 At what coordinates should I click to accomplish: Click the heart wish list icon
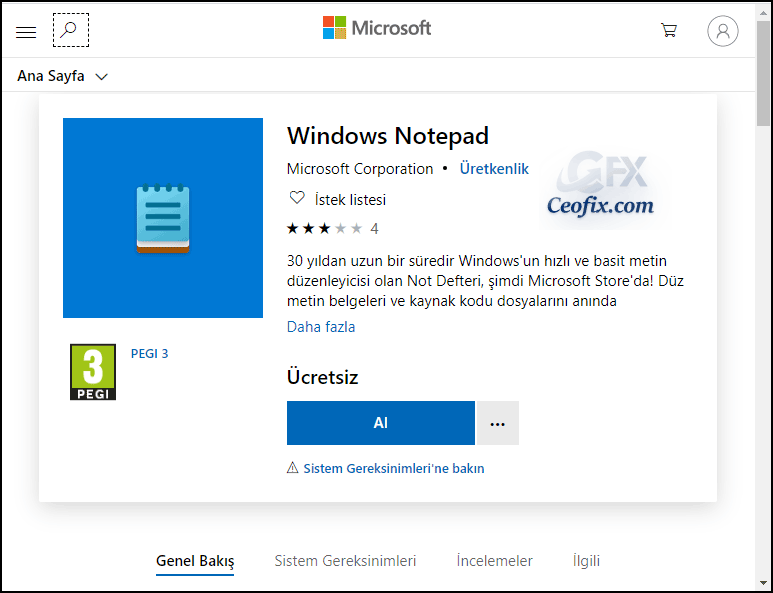click(x=297, y=198)
